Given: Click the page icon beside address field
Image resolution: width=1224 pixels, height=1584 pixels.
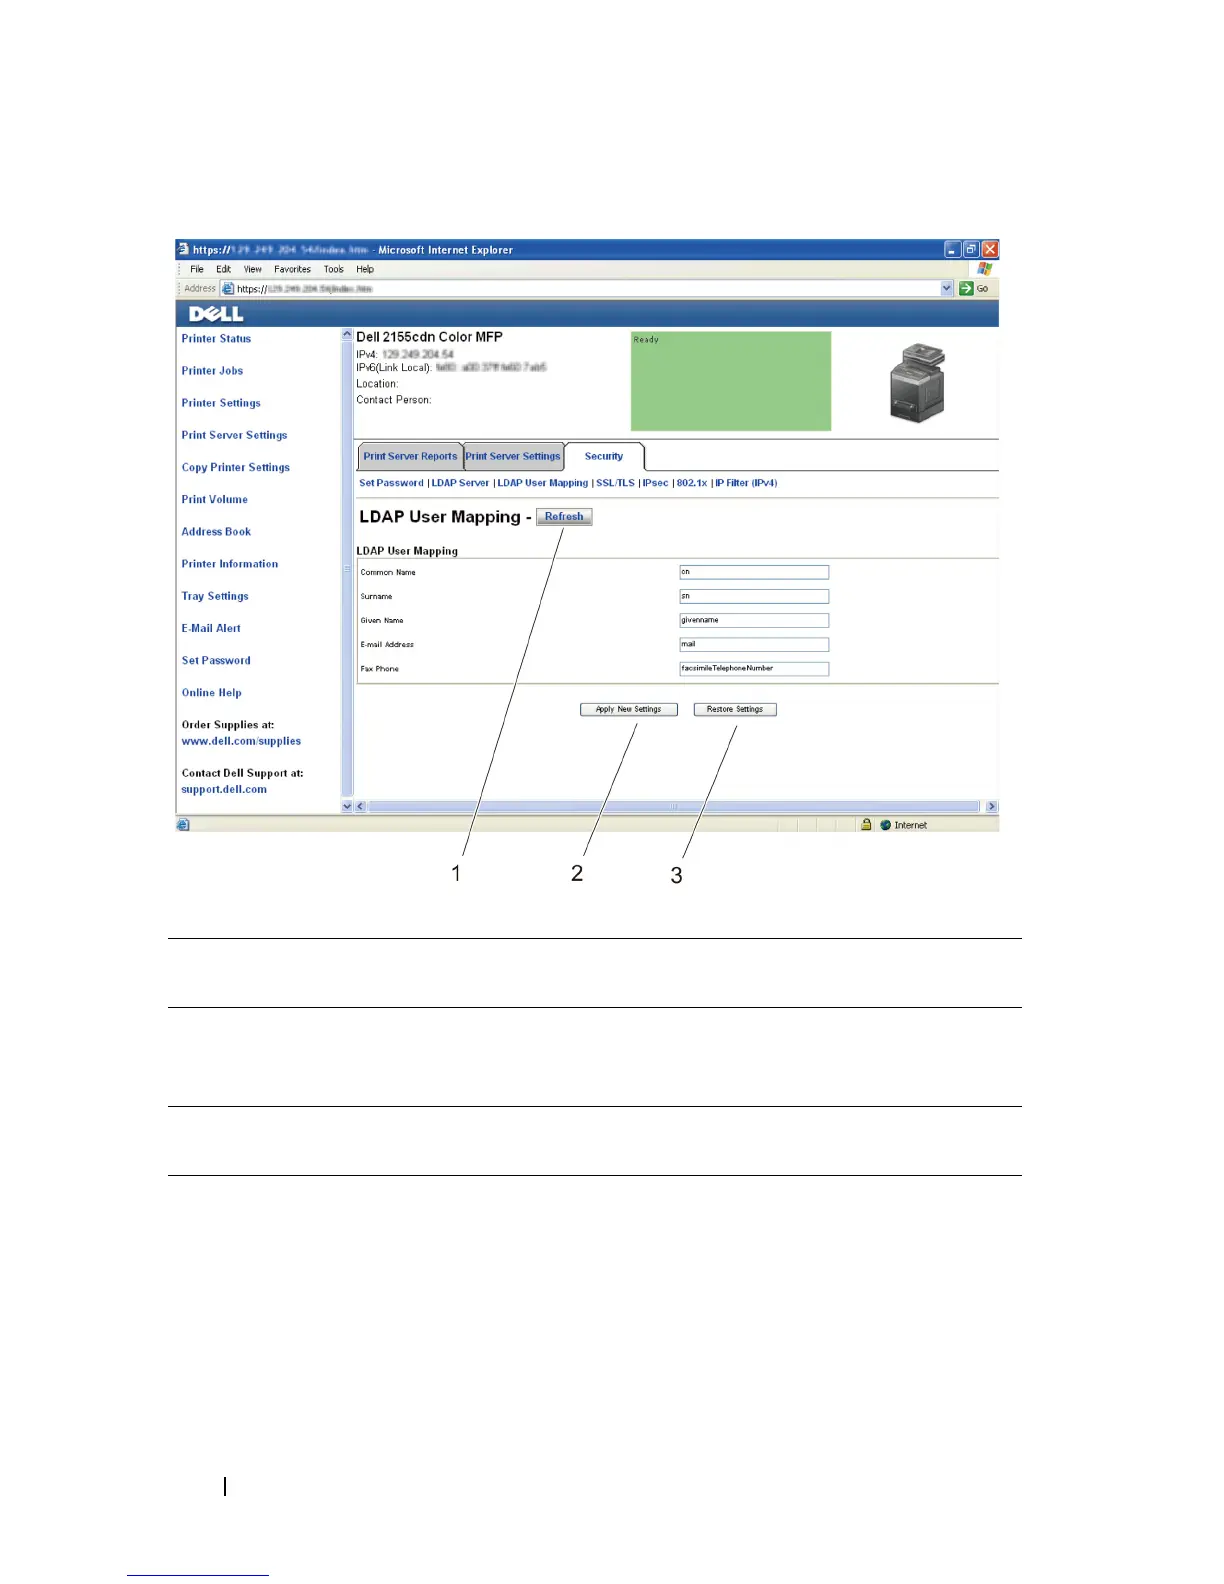Looking at the screenshot, I should (228, 288).
